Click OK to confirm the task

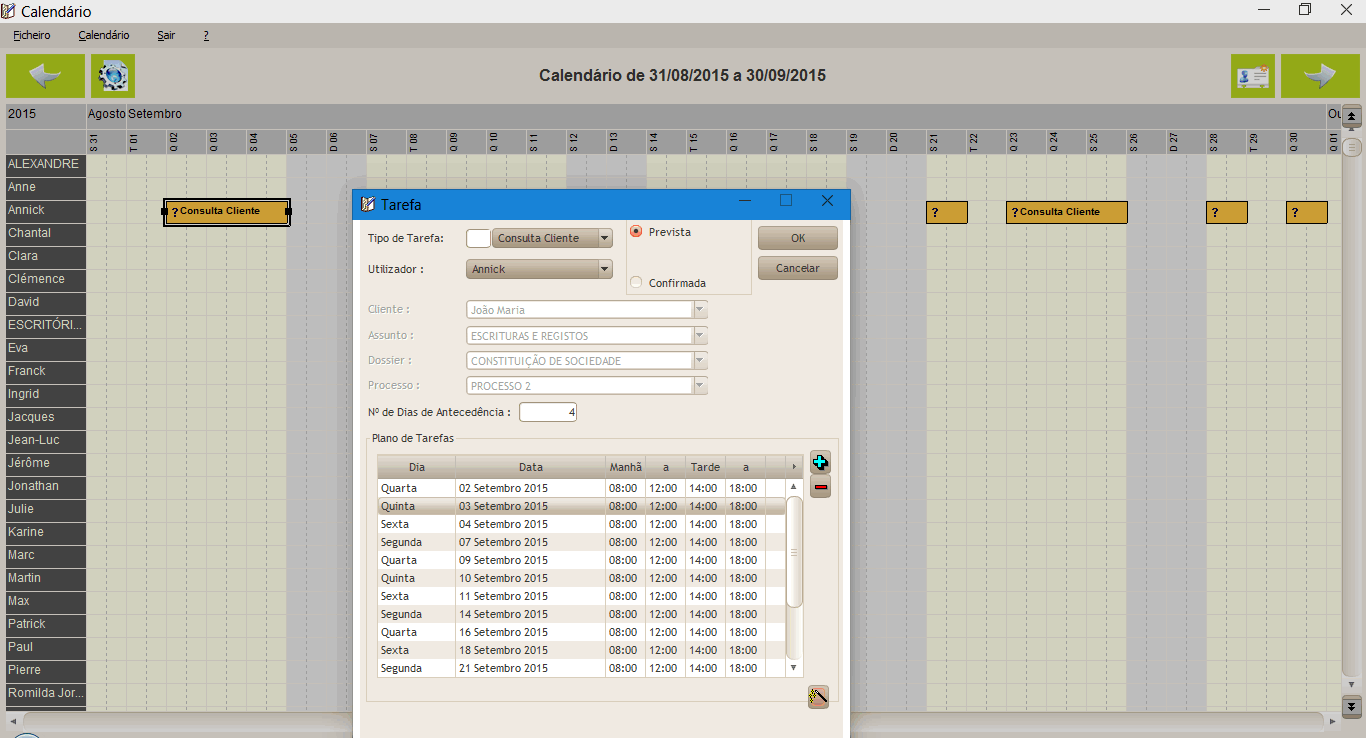[797, 238]
